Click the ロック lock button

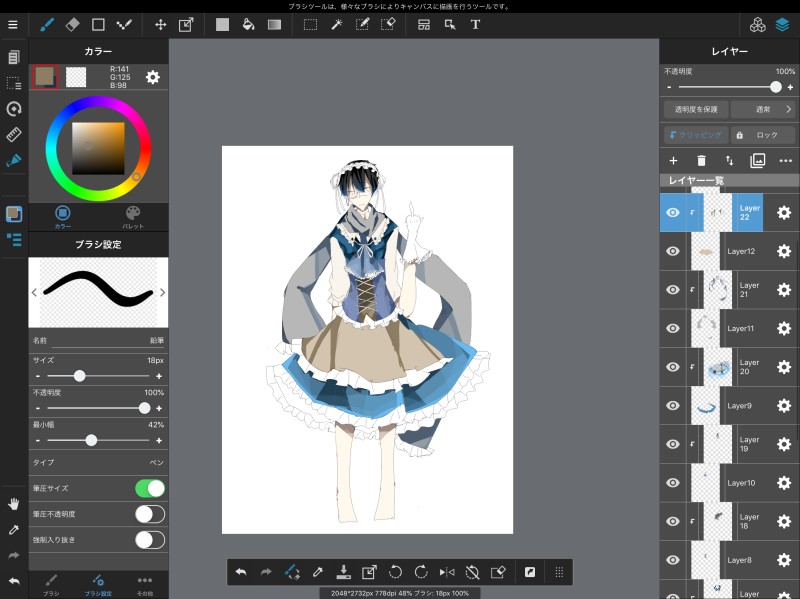pos(763,135)
